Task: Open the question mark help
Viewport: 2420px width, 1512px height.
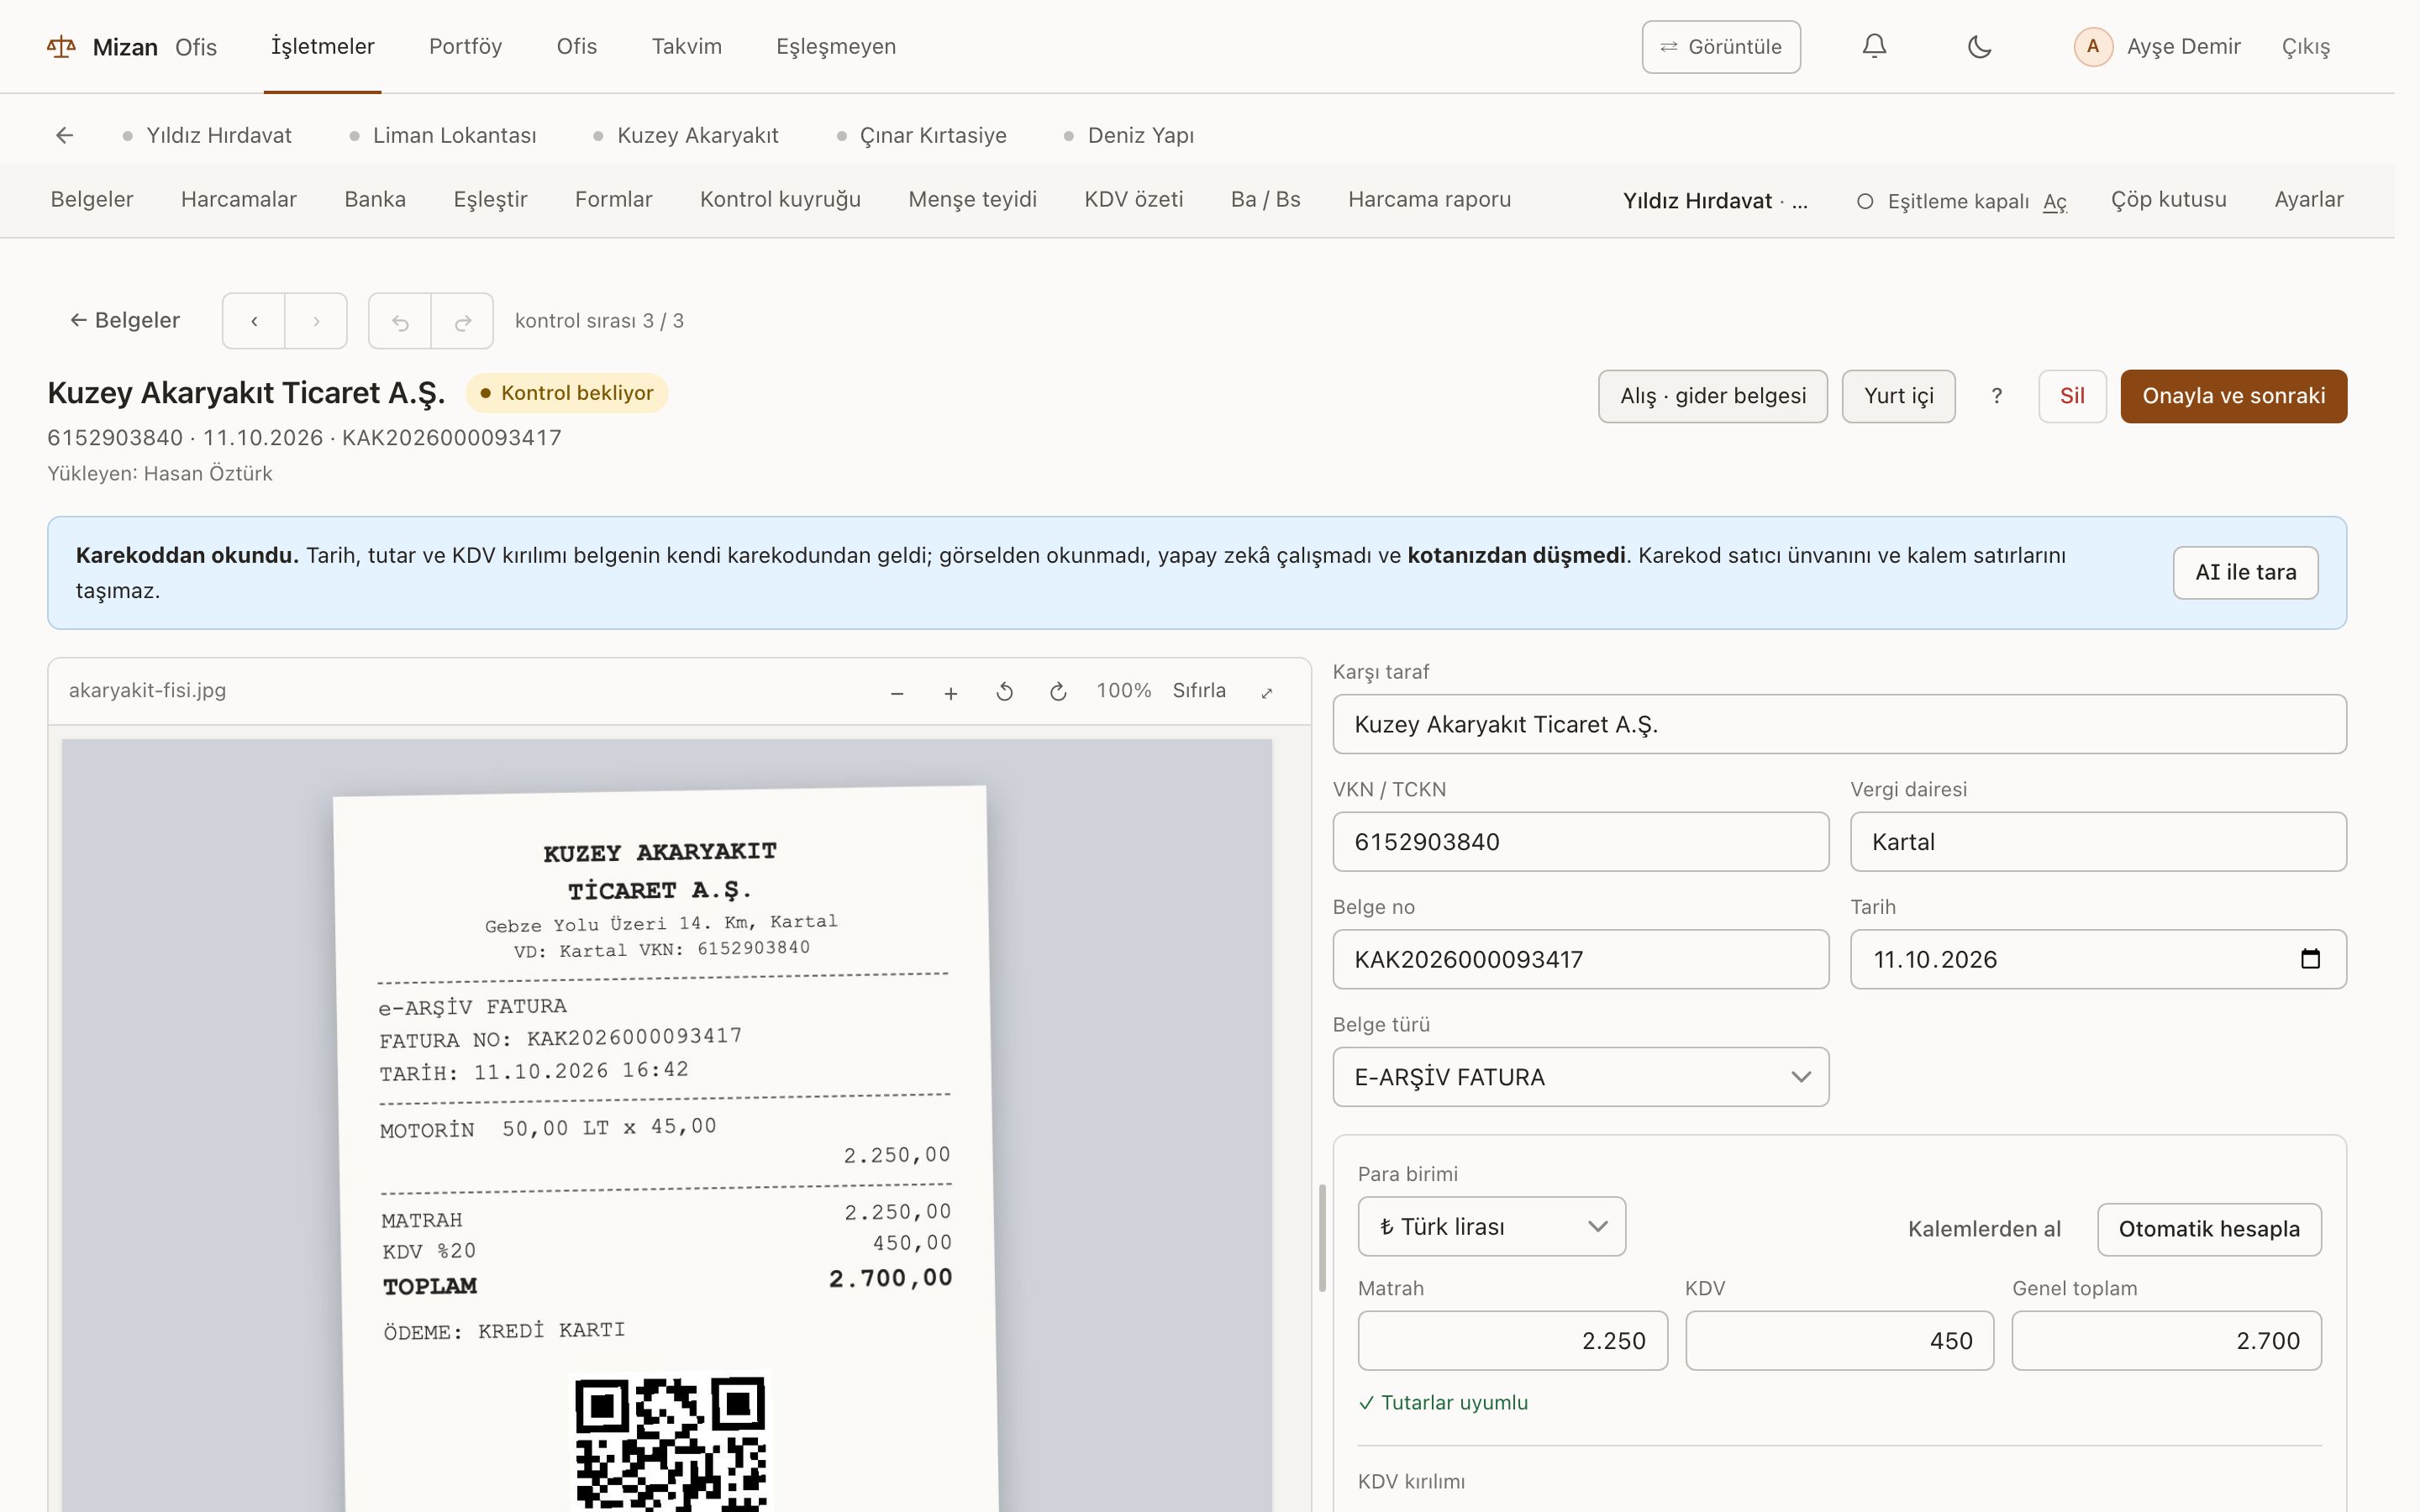Action: 1997,396
